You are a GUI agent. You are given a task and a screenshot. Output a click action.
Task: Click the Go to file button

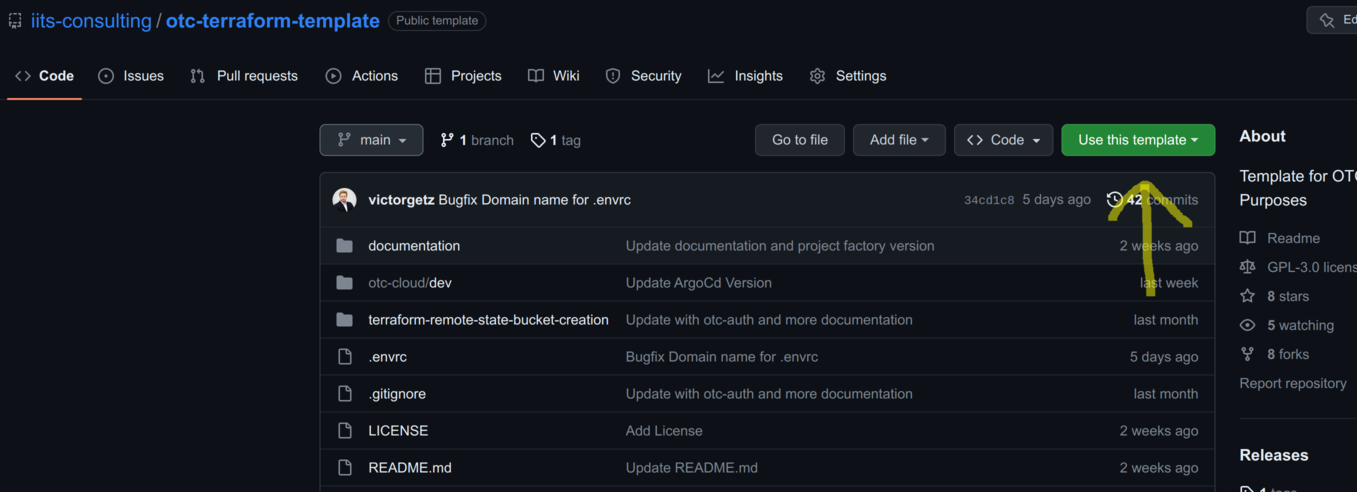(800, 140)
